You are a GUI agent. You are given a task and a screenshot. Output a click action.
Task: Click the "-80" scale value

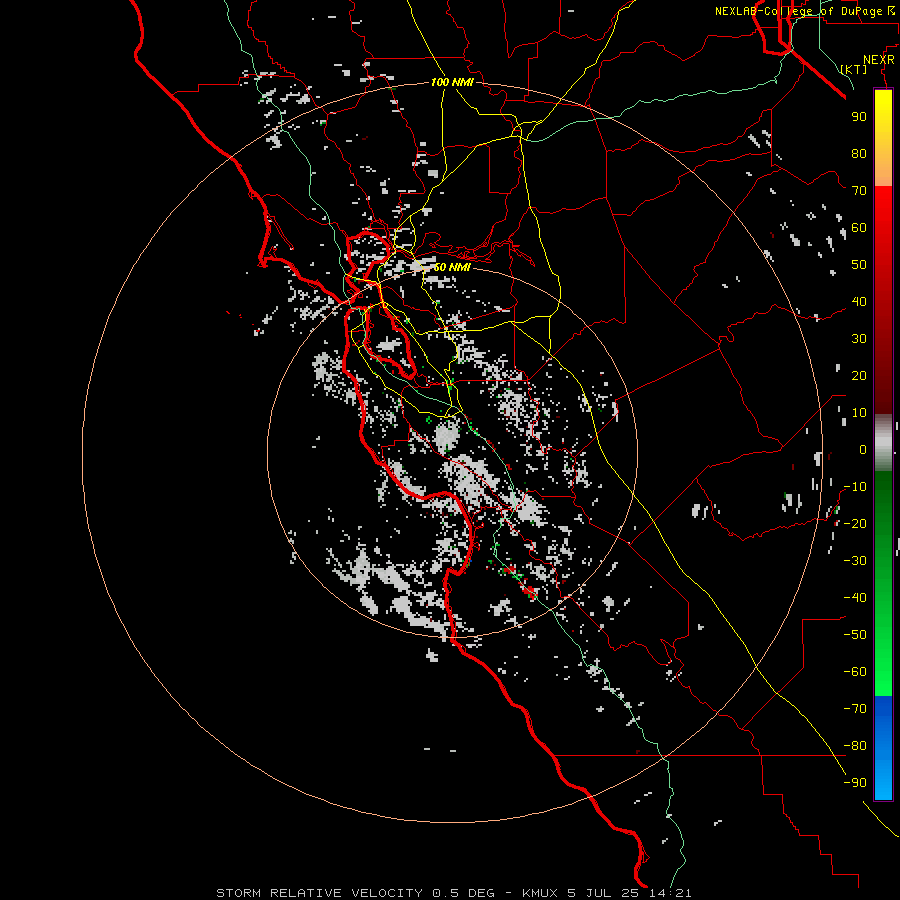855,746
